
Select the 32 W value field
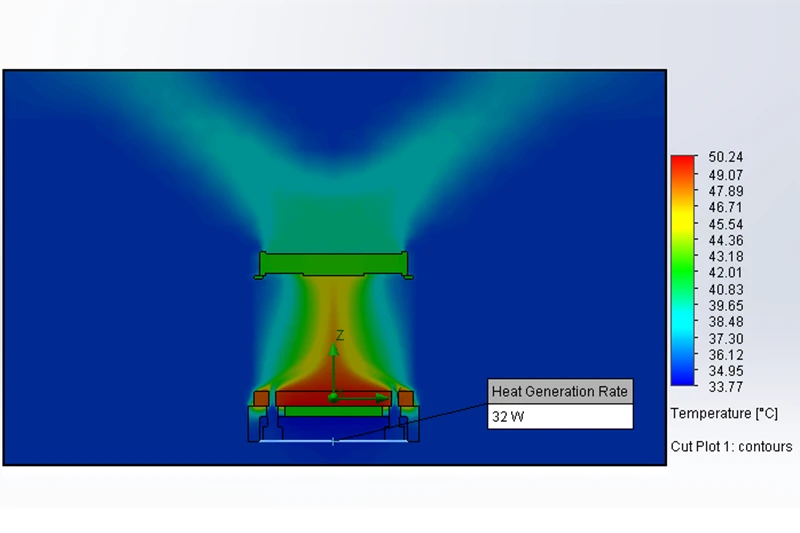[560, 417]
